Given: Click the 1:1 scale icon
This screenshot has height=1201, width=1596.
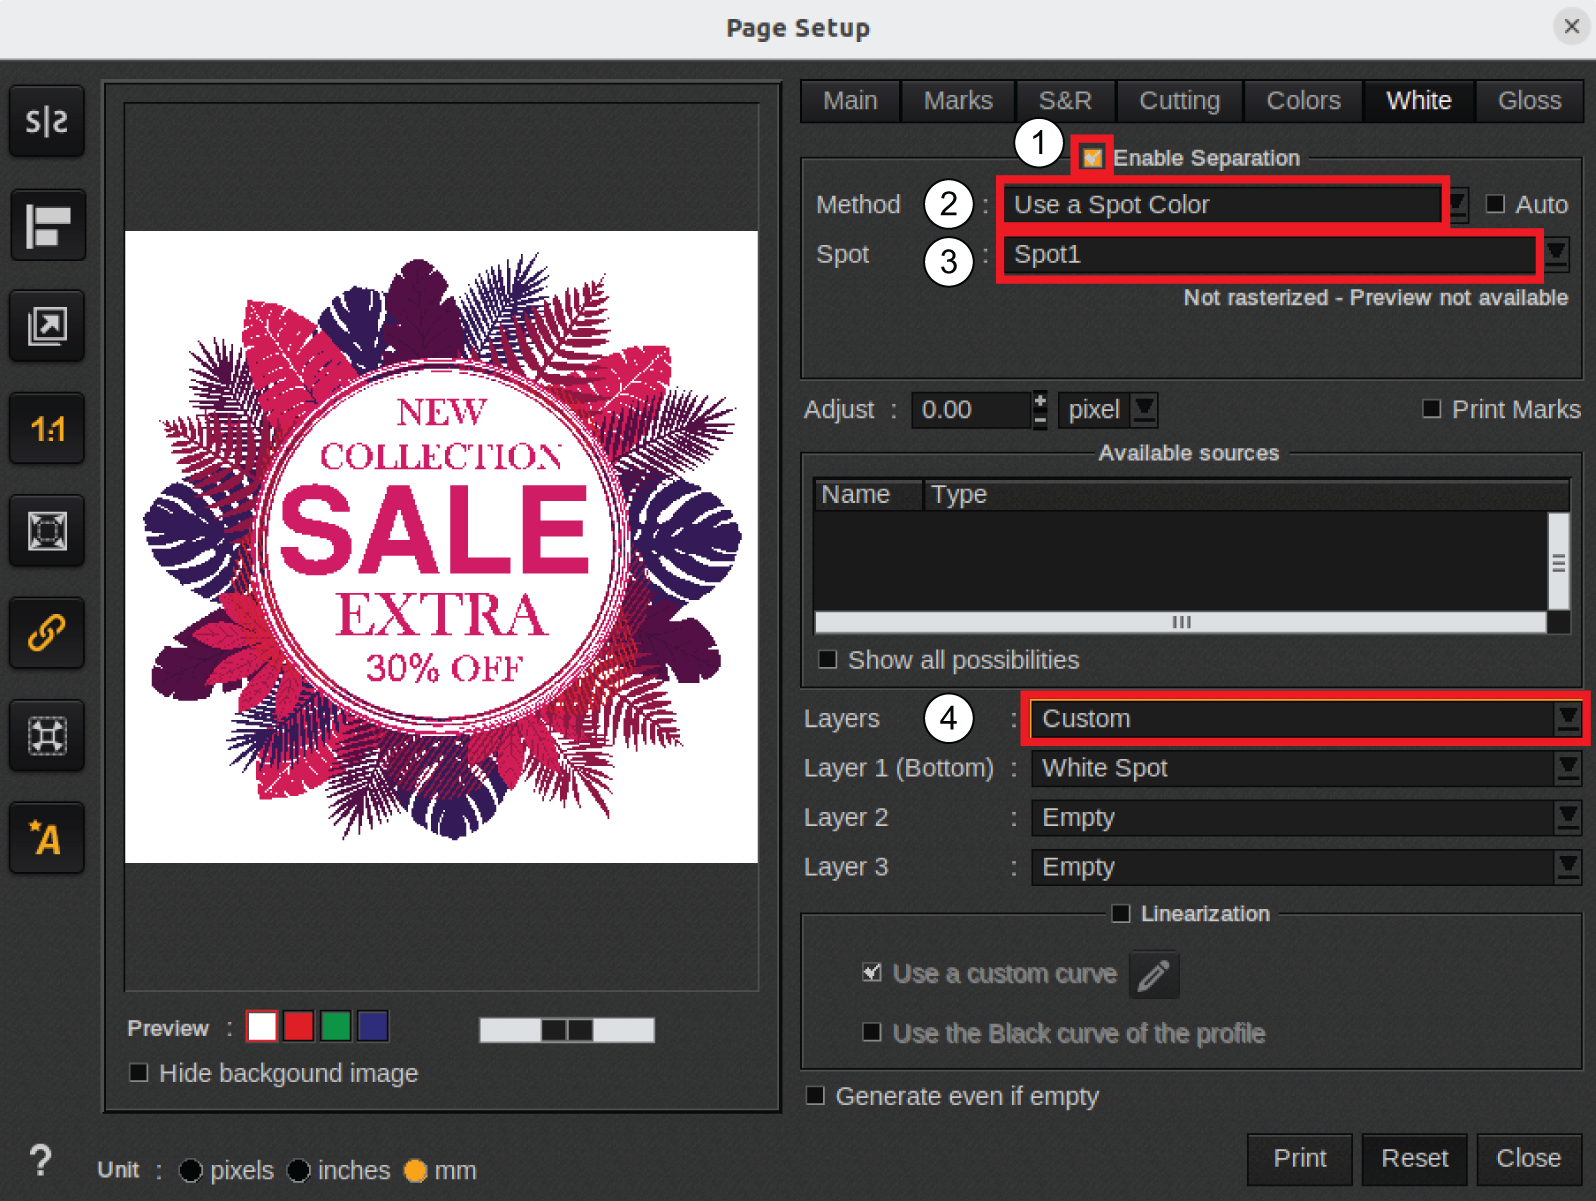Looking at the screenshot, I should (47, 429).
